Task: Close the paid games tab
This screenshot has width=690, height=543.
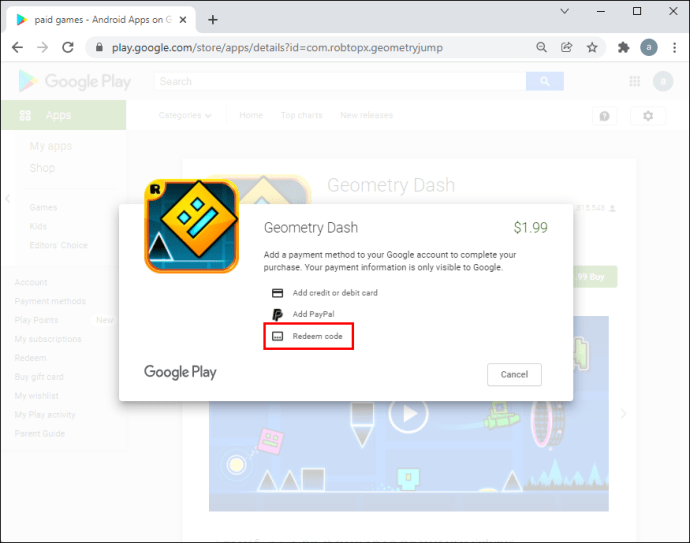Action: pos(183,20)
